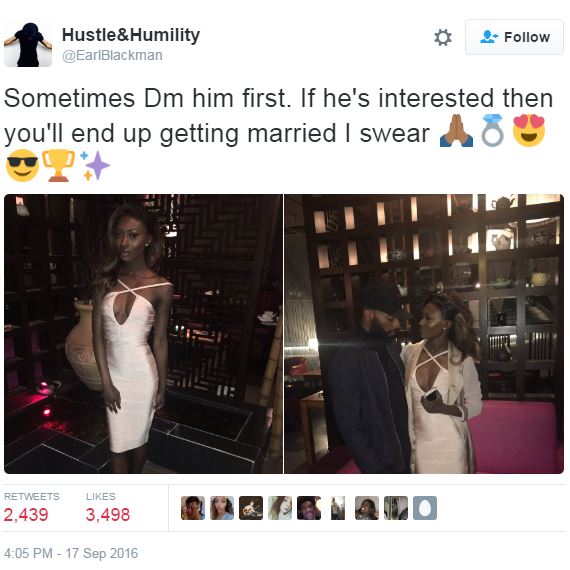Screen dimensions: 570x570
Task: Open the @EarlBlackman handle link
Action: click(x=112, y=55)
